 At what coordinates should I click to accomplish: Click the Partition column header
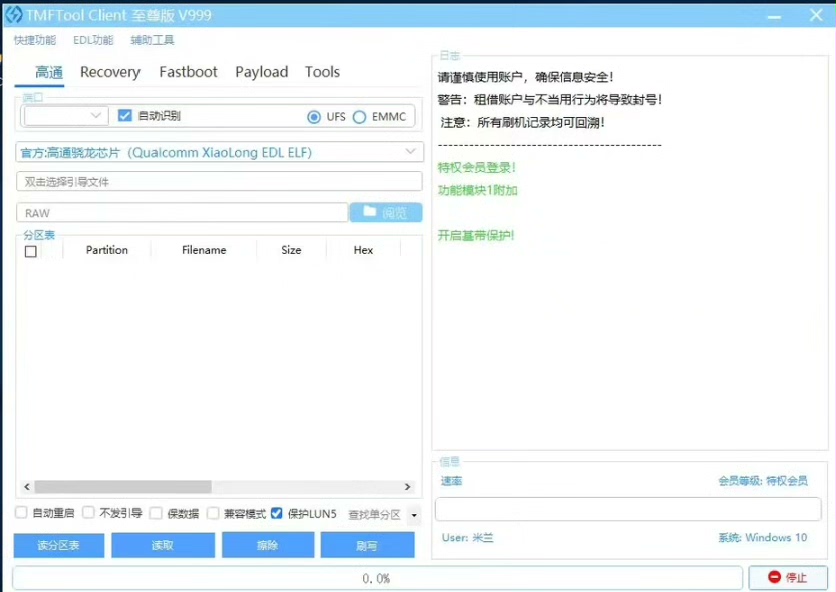(107, 250)
